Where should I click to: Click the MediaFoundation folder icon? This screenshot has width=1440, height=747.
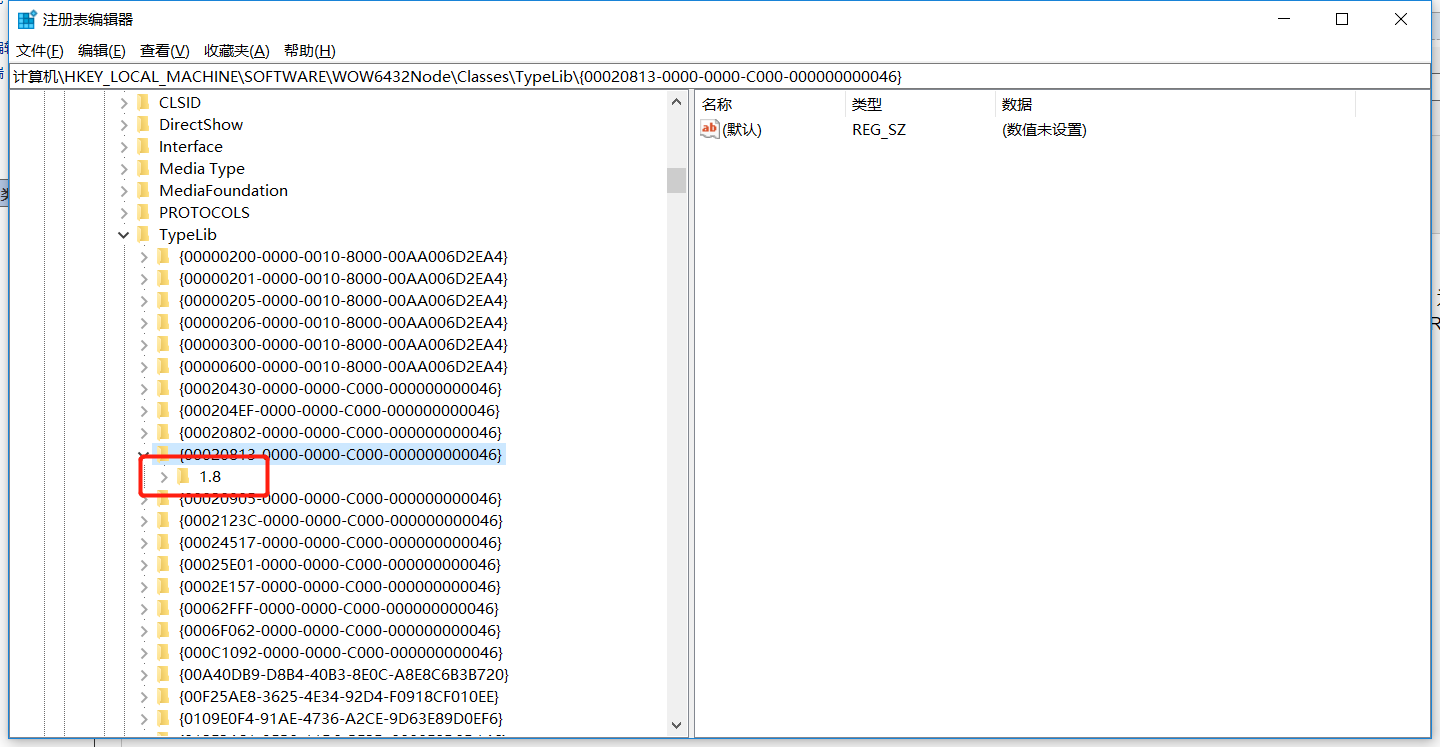tap(143, 190)
